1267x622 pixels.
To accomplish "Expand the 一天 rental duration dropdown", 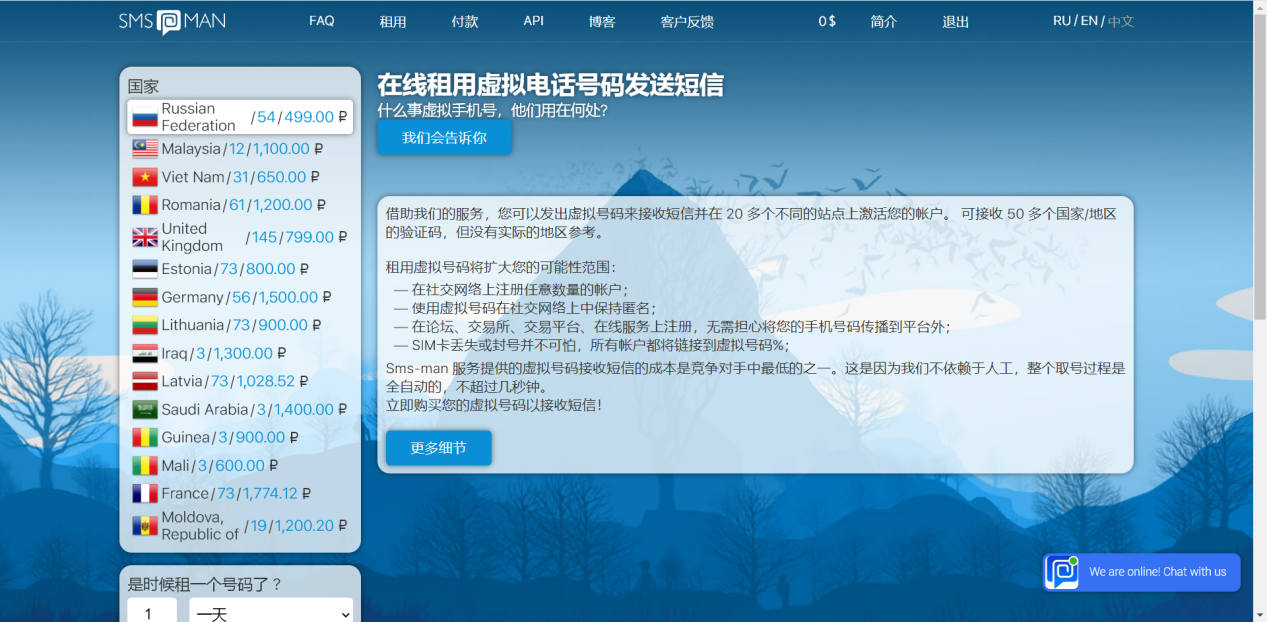I will (271, 612).
